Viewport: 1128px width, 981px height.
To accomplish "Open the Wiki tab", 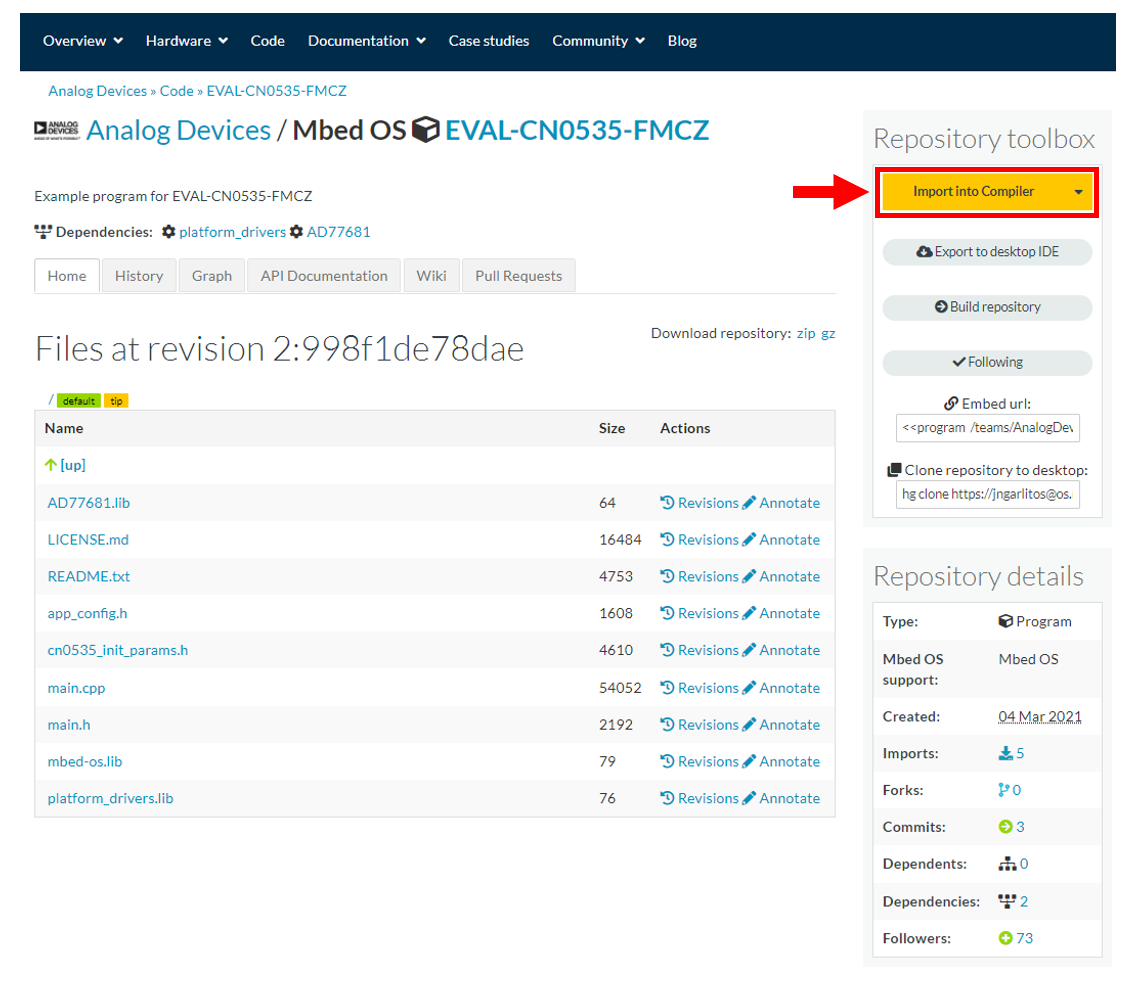I will point(432,276).
